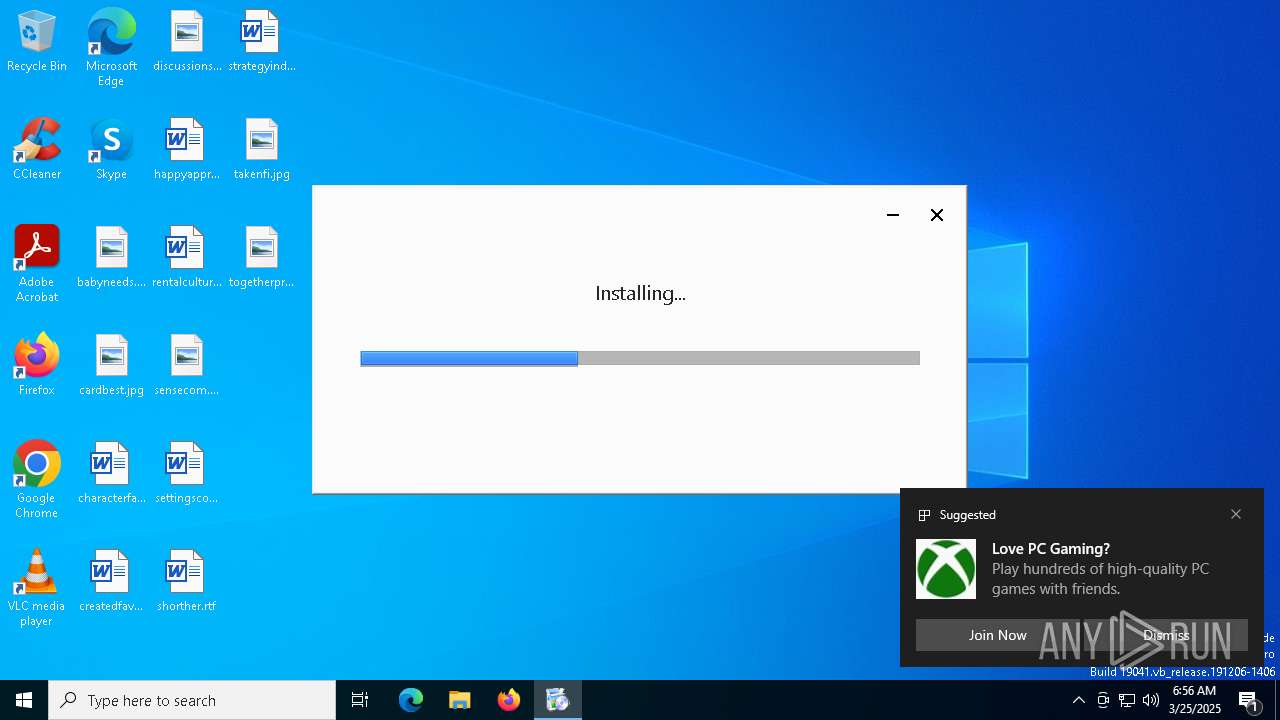Click Join Now in Xbox notification
The image size is (1280, 720).
pyautogui.click(x=997, y=635)
